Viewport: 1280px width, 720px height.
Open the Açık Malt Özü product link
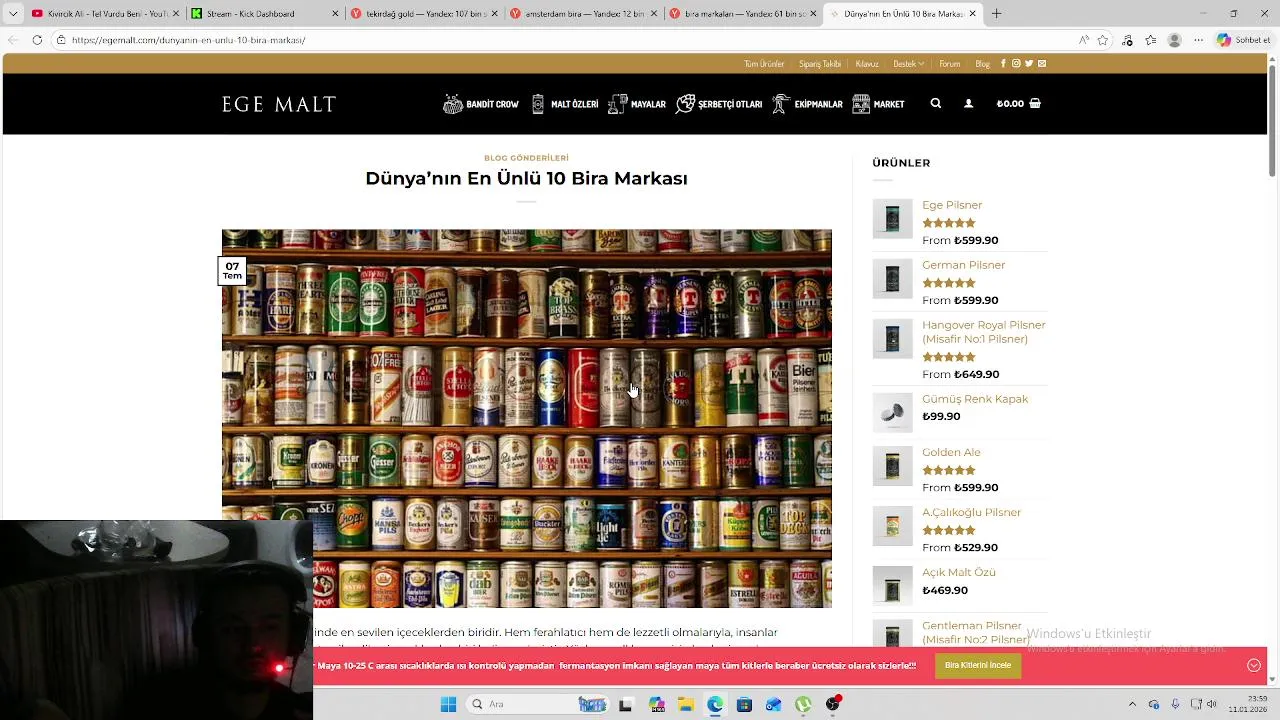point(959,572)
